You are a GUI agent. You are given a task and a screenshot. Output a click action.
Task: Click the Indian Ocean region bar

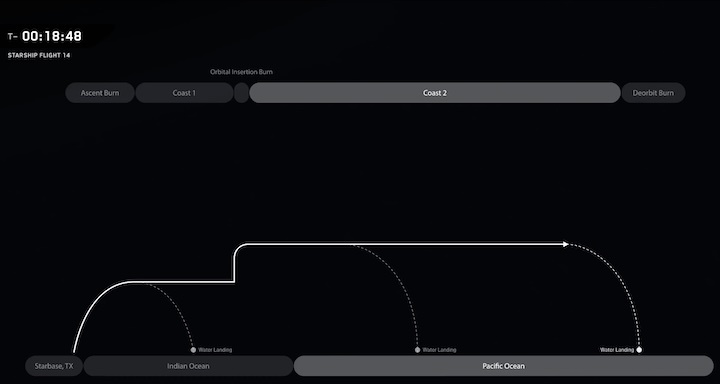click(x=188, y=366)
